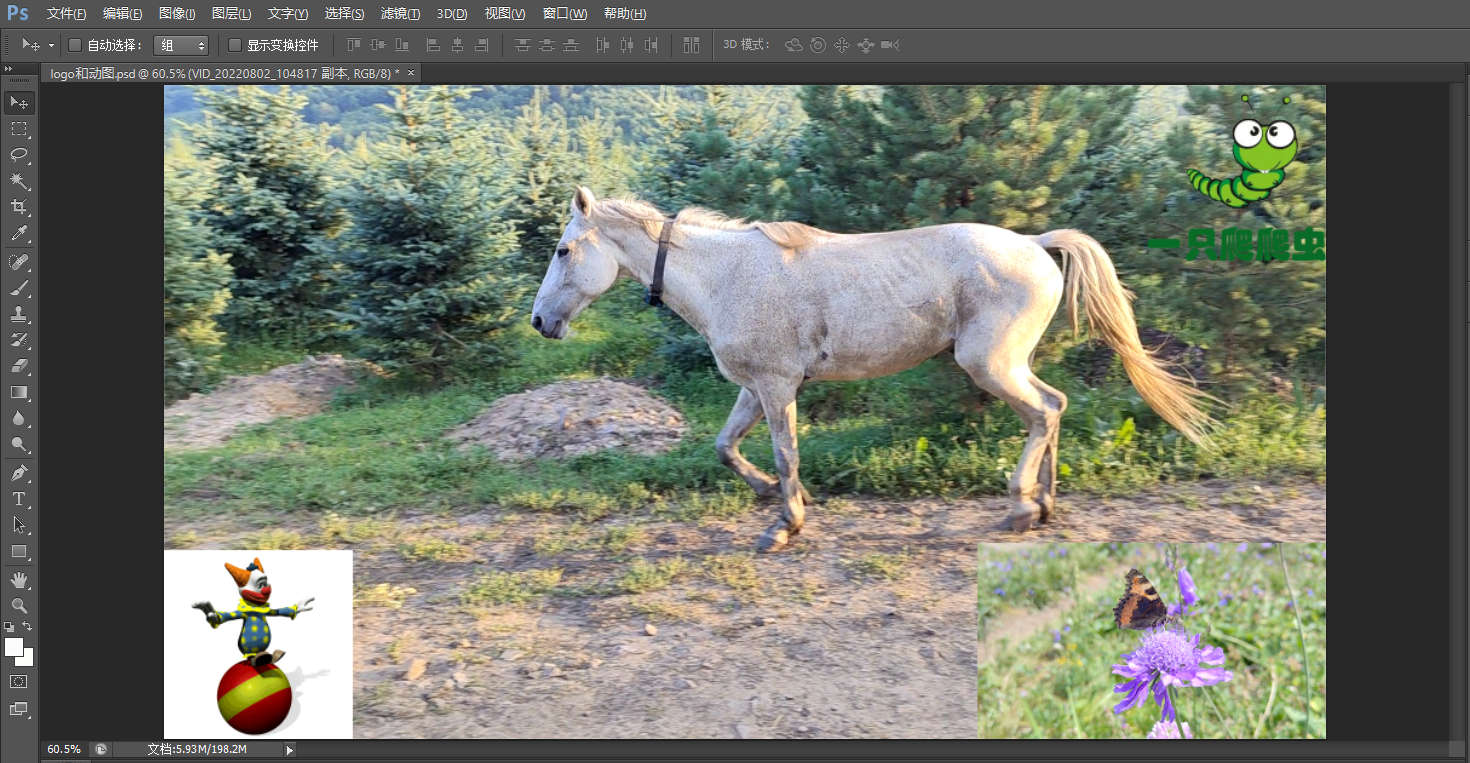This screenshot has height=763, width=1470.
Task: Click 3D rotate mode icon
Action: point(794,45)
